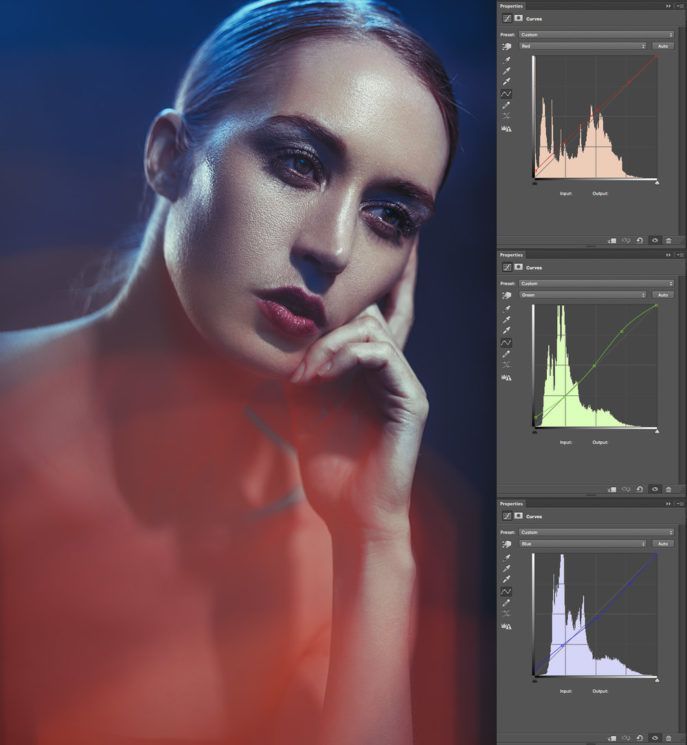This screenshot has width=687, height=745.
Task: Select Properties tab of middle panel
Action: click(x=511, y=255)
